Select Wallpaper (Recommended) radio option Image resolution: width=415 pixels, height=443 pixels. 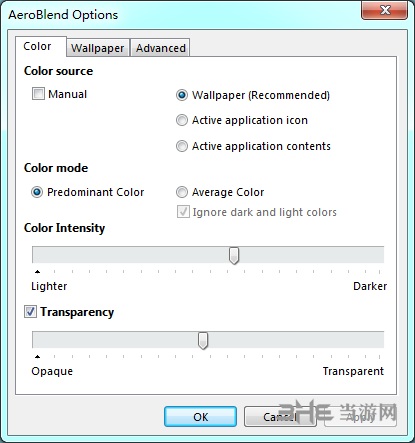point(182,95)
